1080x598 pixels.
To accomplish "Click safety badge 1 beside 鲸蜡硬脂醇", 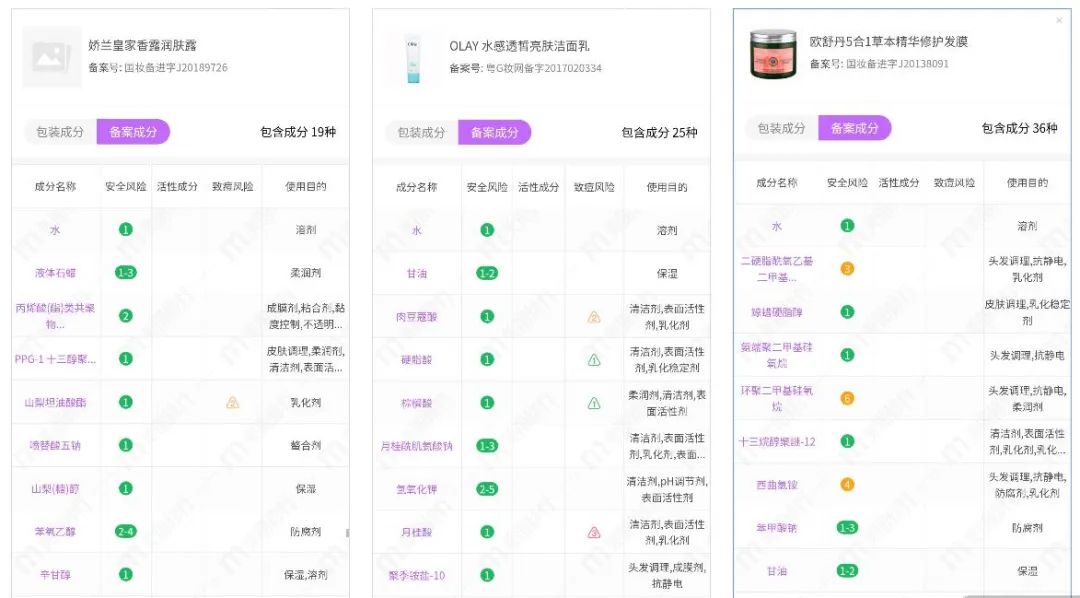I will coord(847,312).
